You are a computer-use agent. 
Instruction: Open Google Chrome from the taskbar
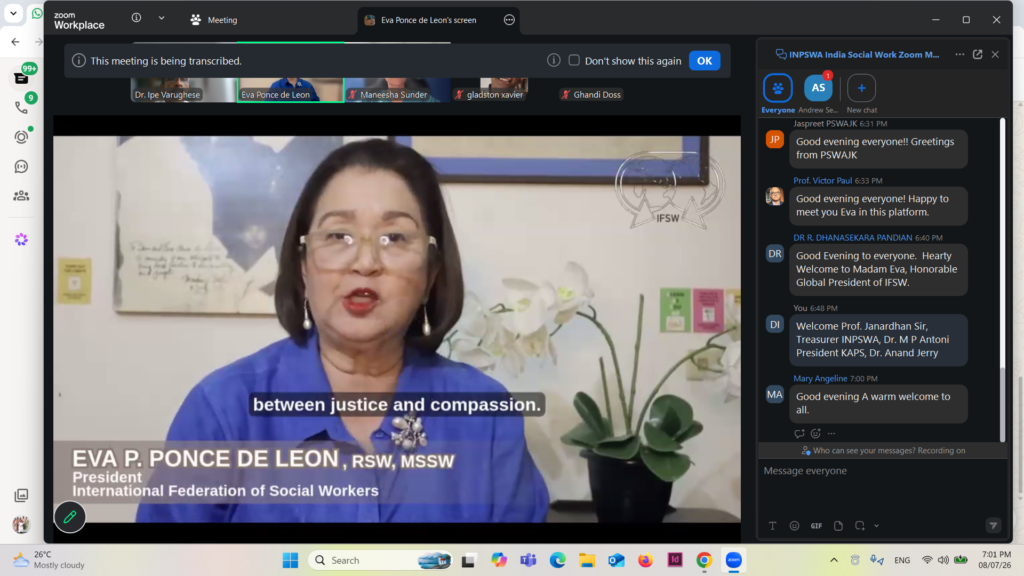pos(703,560)
